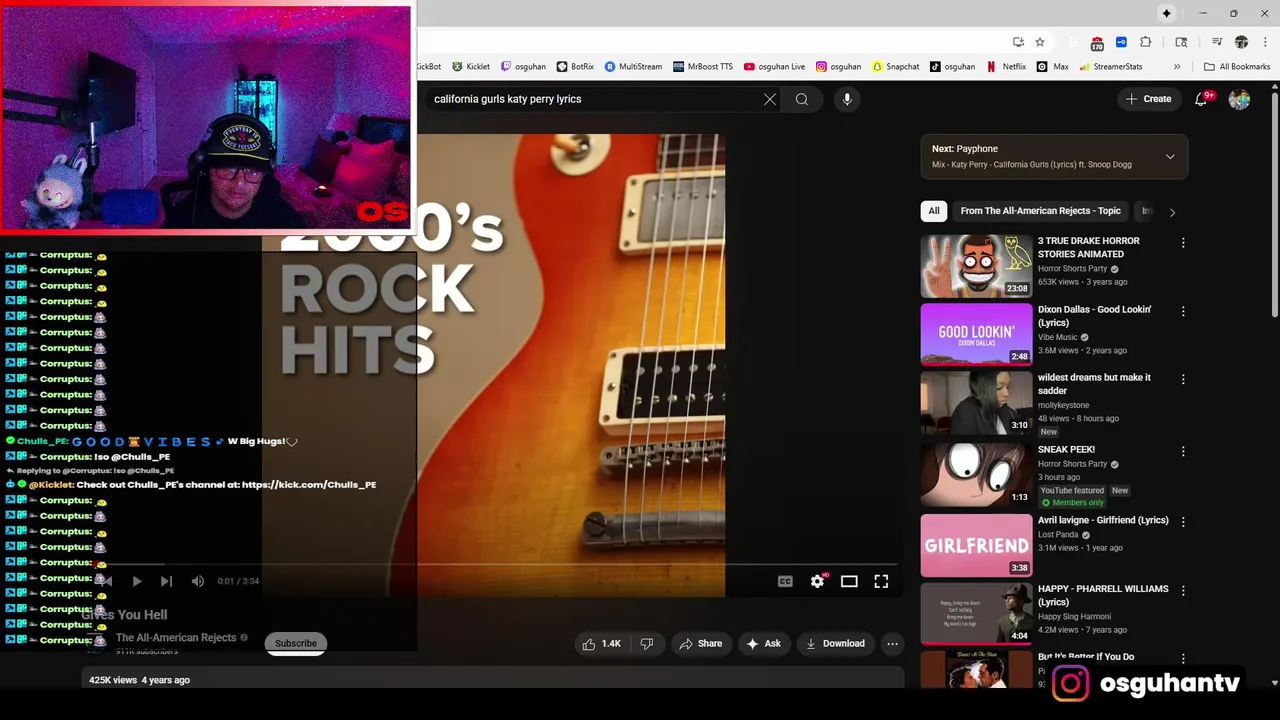Open Chrome three-dot menu

(x=1265, y=42)
